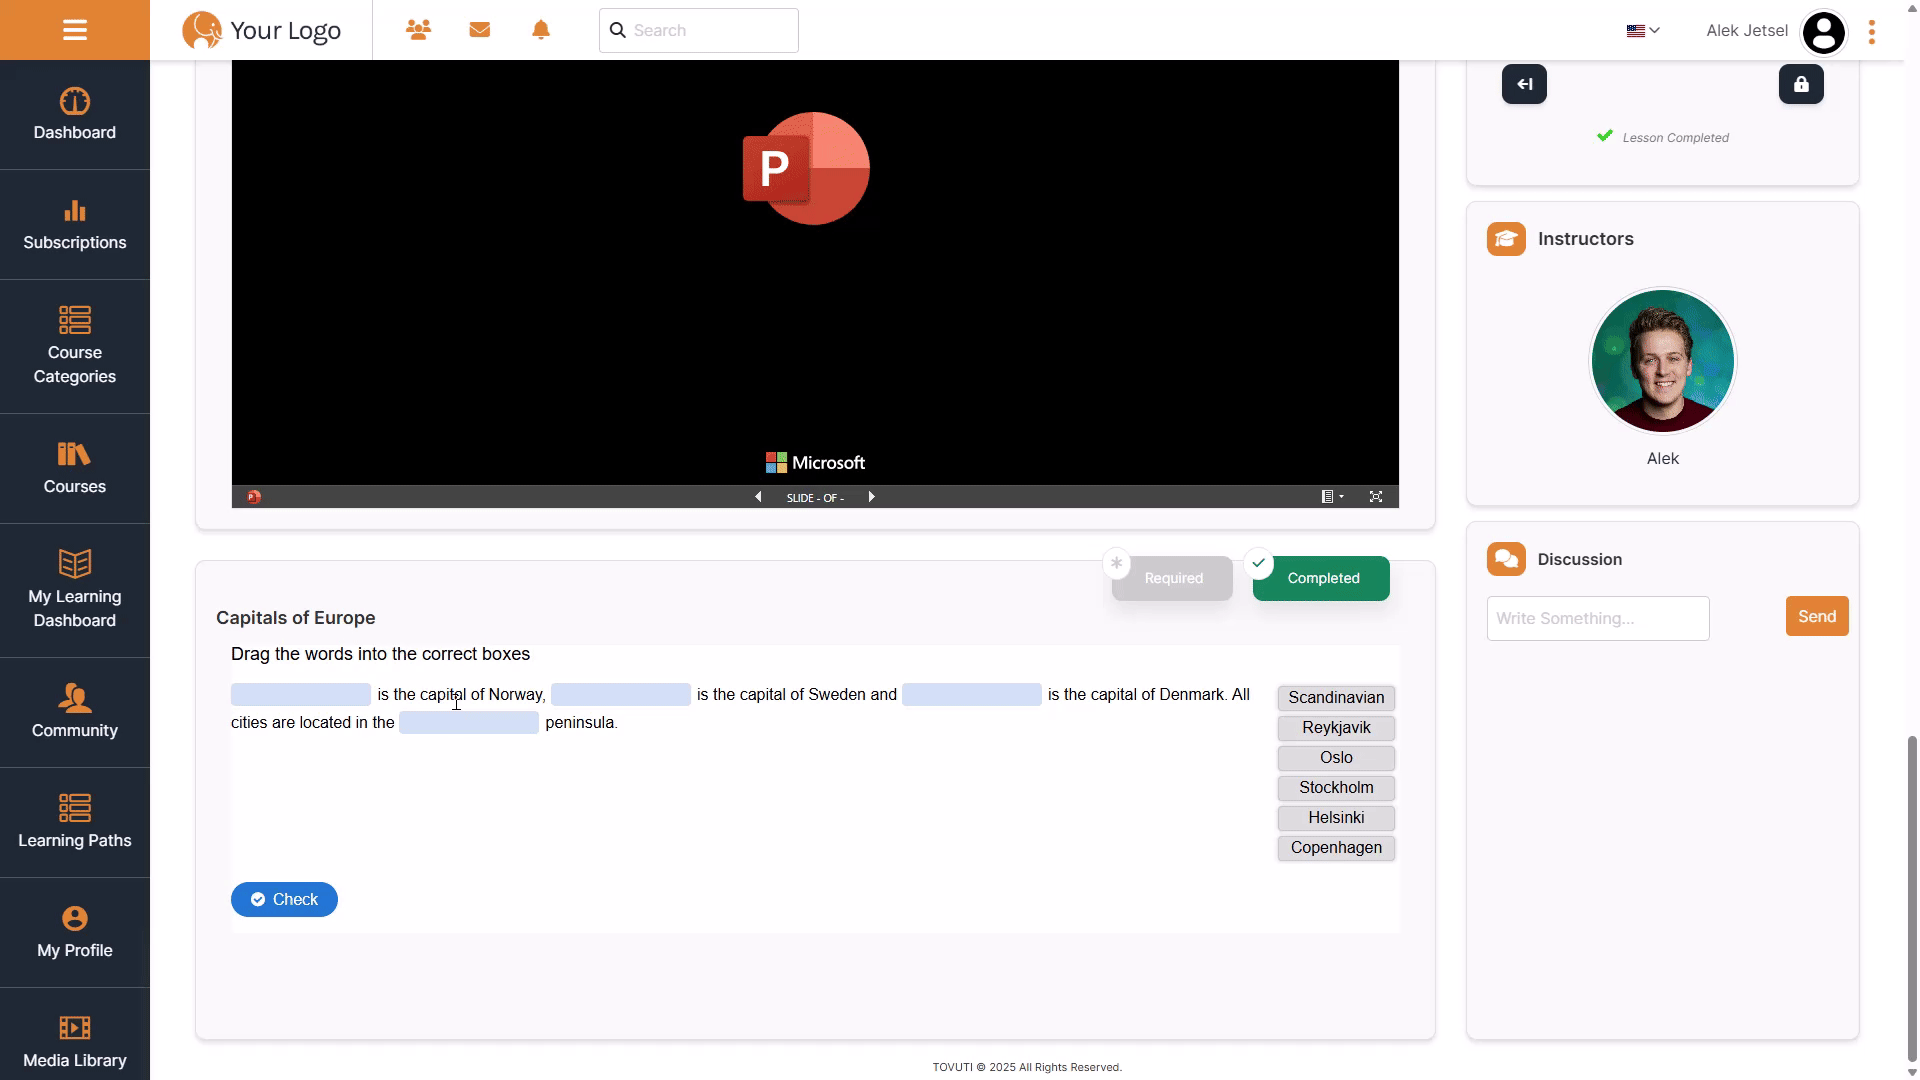Select the Scandinavian word chip
1920x1080 pixels.
click(1336, 697)
